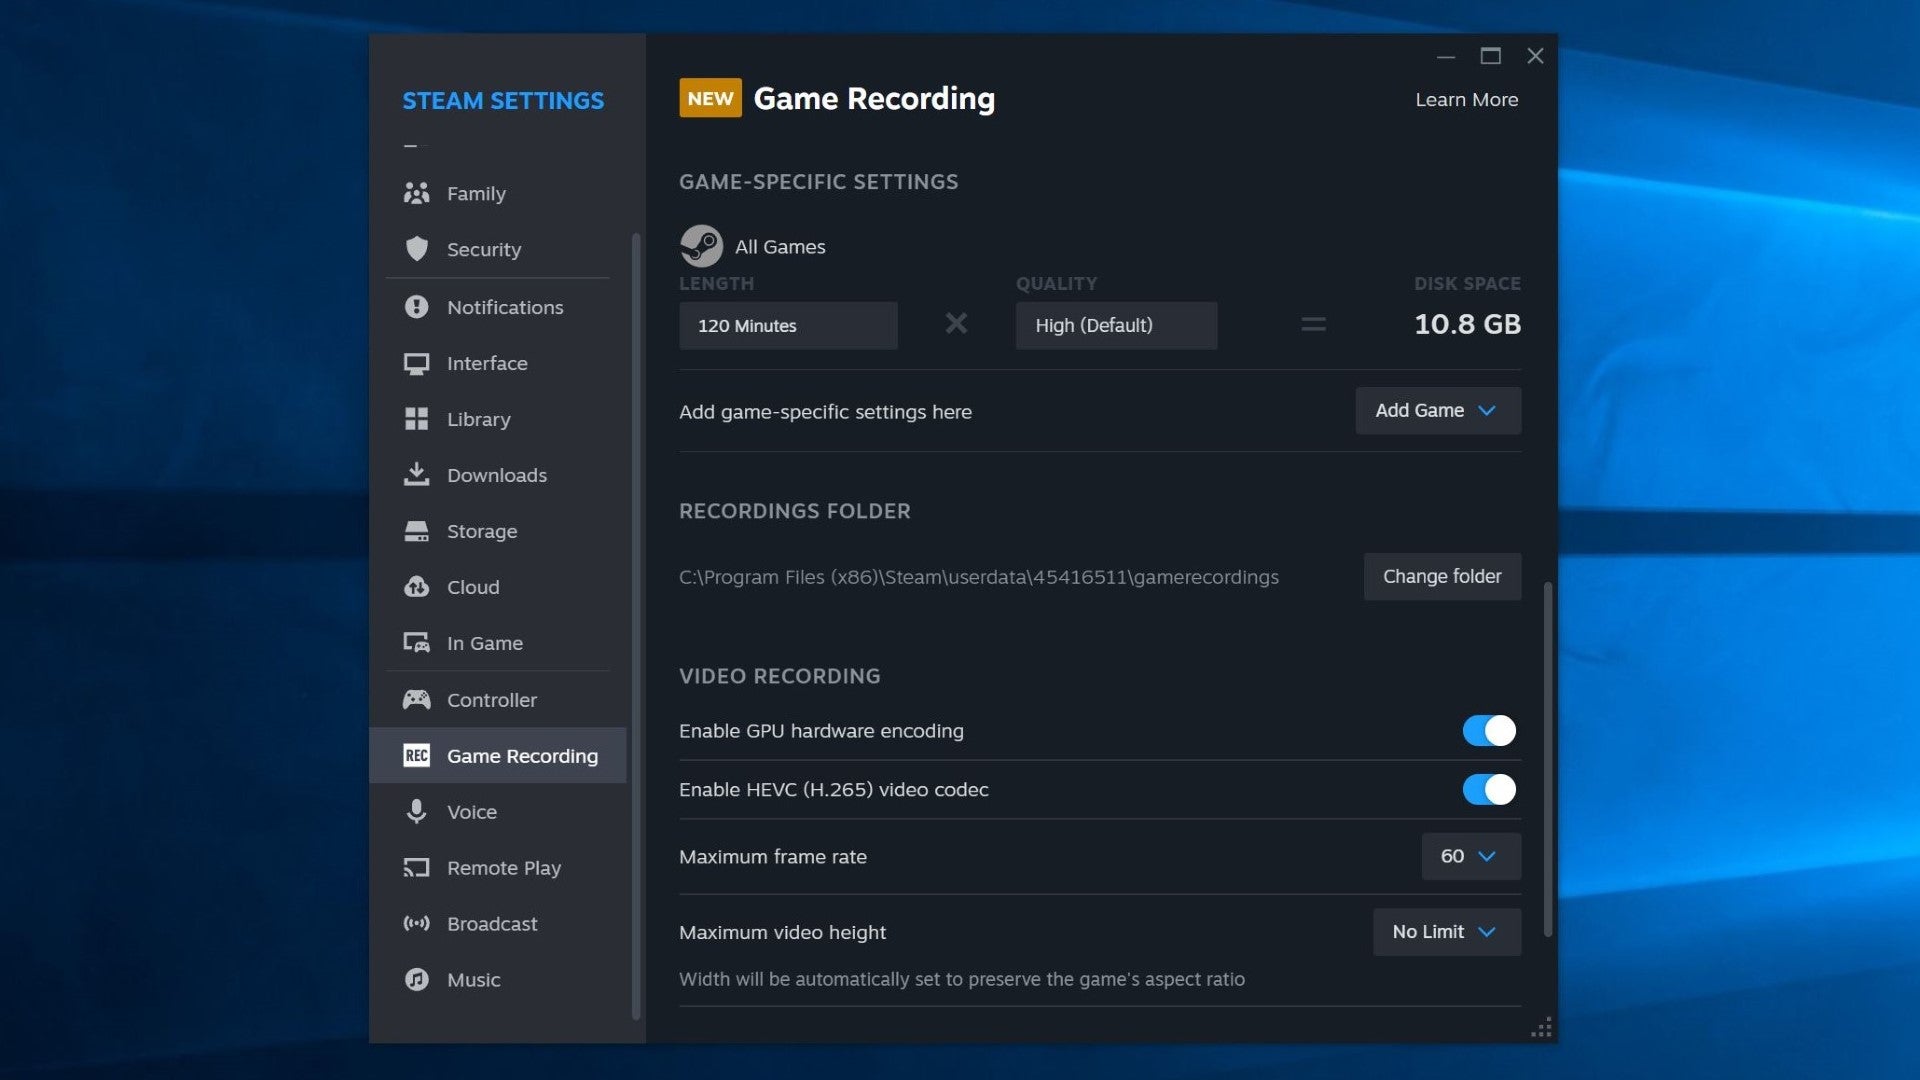Select the Controller gamepad icon

pos(418,700)
